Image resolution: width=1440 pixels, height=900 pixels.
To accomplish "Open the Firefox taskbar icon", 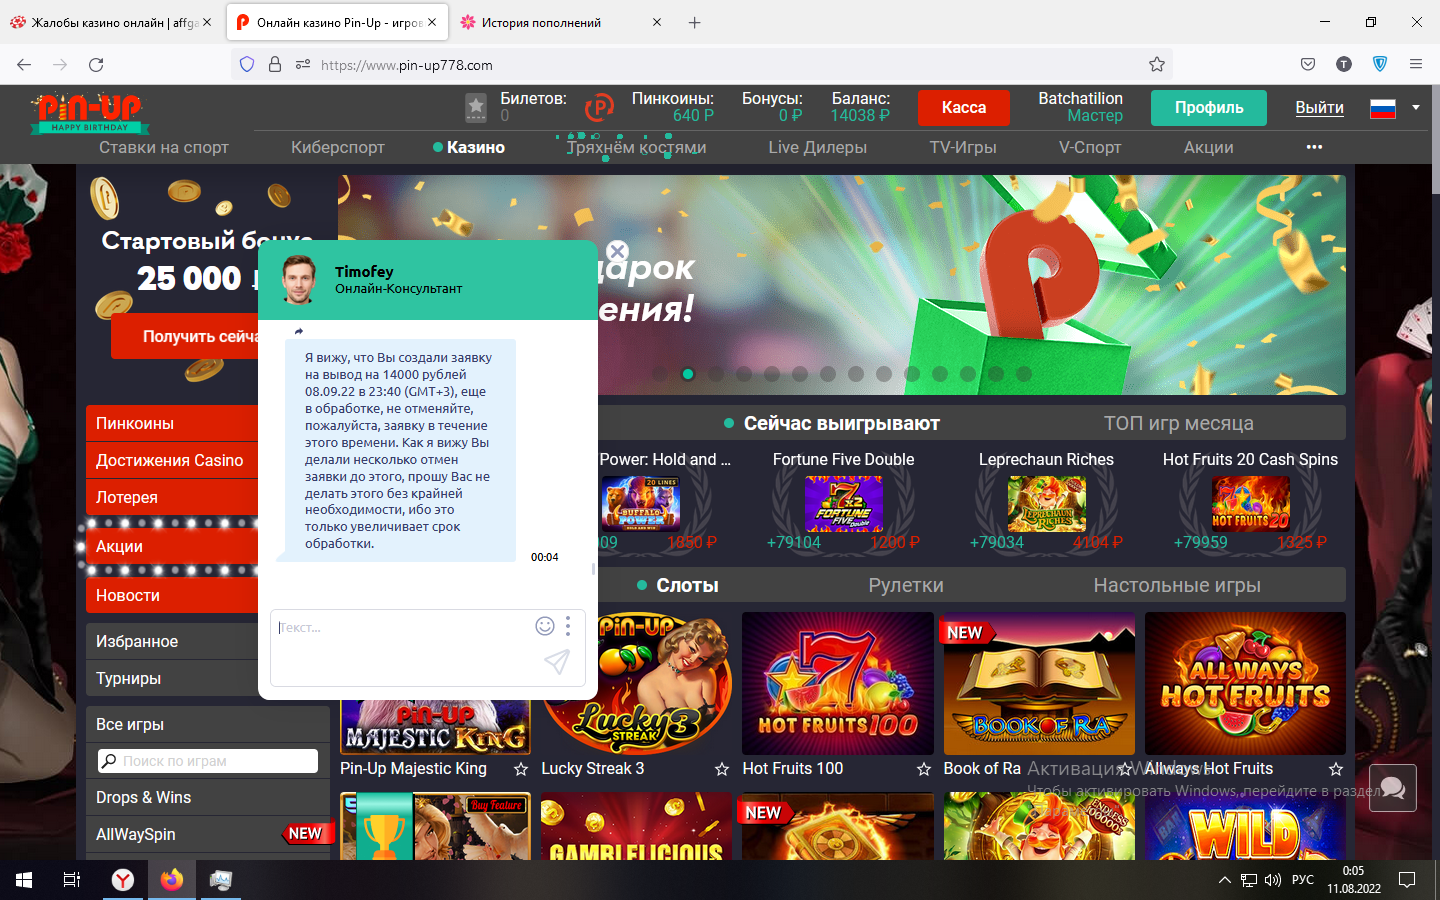I will [172, 880].
